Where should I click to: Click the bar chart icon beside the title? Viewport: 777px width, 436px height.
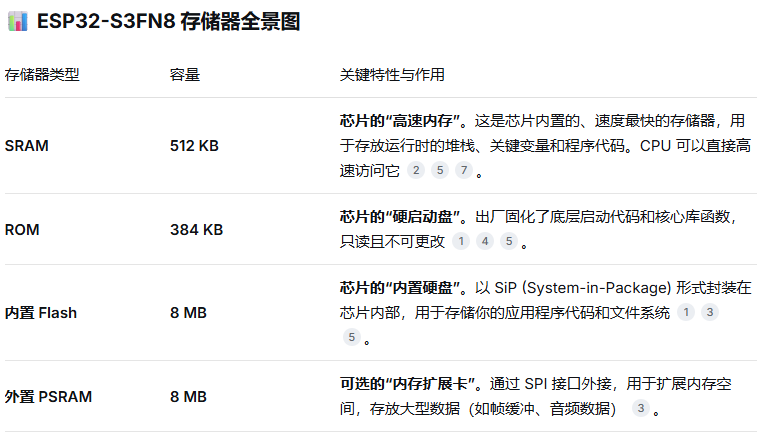point(16,23)
